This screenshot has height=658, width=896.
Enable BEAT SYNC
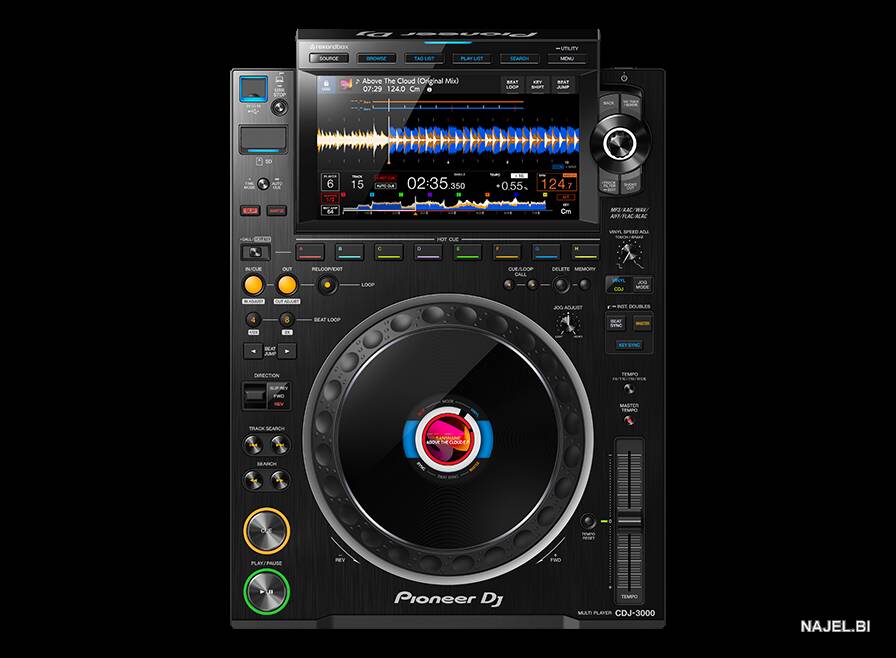[x=616, y=323]
